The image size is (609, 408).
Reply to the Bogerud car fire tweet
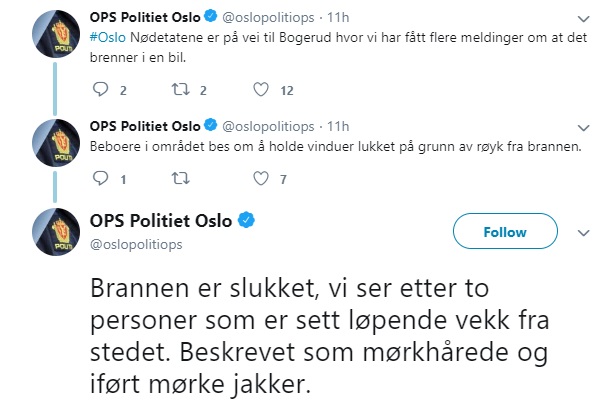(99, 90)
